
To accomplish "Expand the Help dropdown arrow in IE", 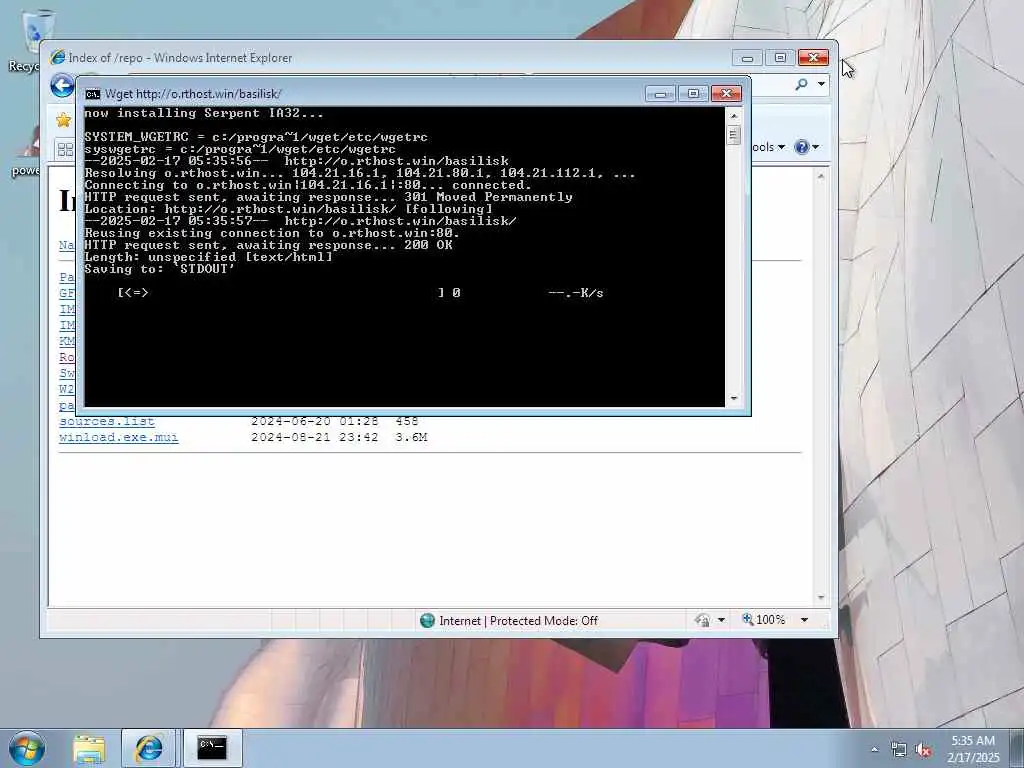I will [815, 148].
